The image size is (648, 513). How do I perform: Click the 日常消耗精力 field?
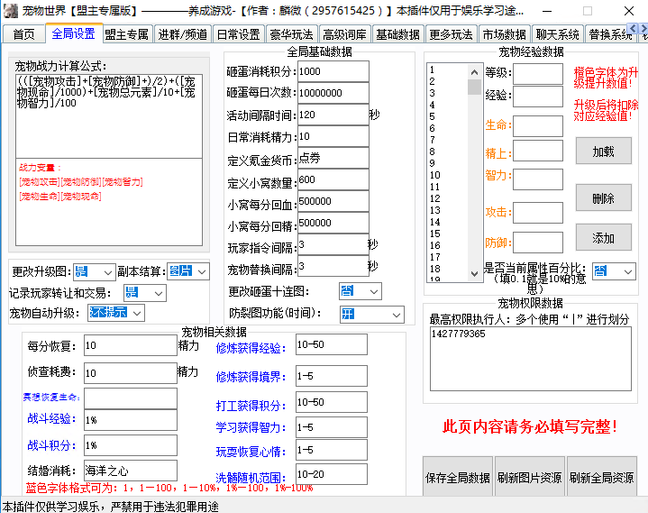click(333, 136)
